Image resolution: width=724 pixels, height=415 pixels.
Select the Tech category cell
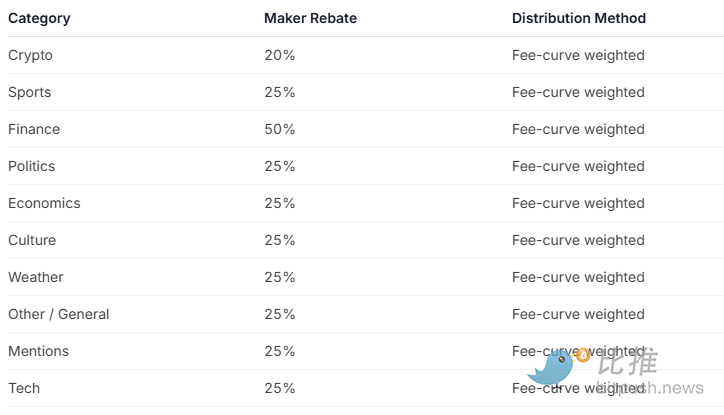coord(24,388)
